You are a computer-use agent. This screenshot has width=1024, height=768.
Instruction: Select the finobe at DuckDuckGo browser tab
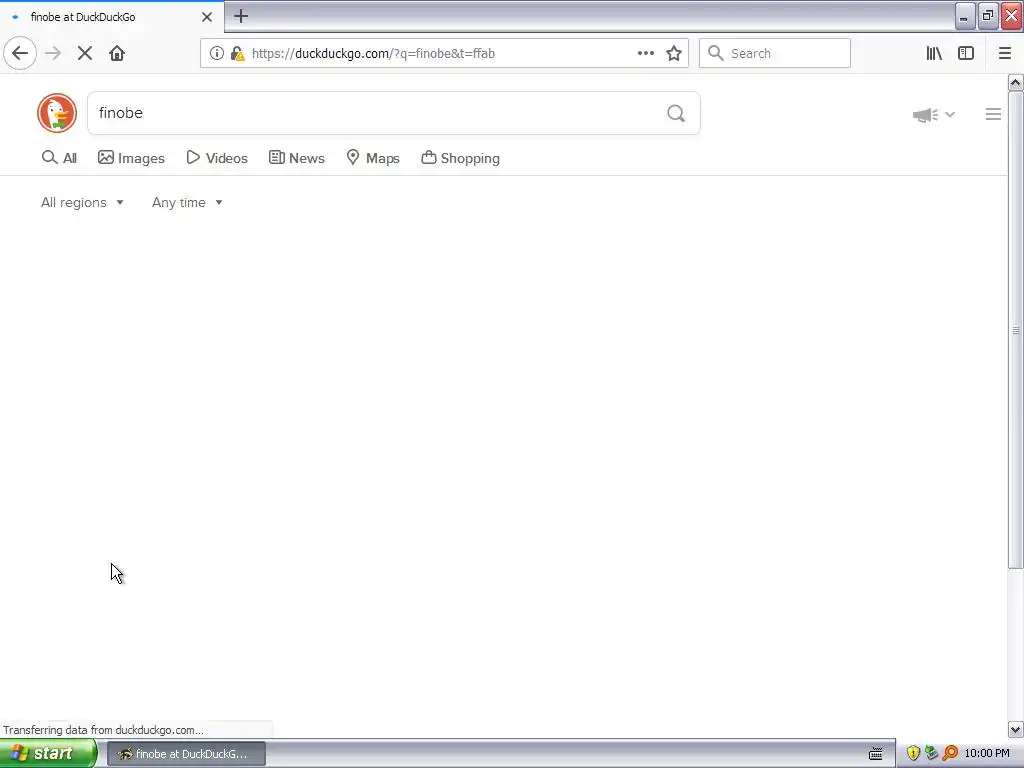tap(111, 17)
